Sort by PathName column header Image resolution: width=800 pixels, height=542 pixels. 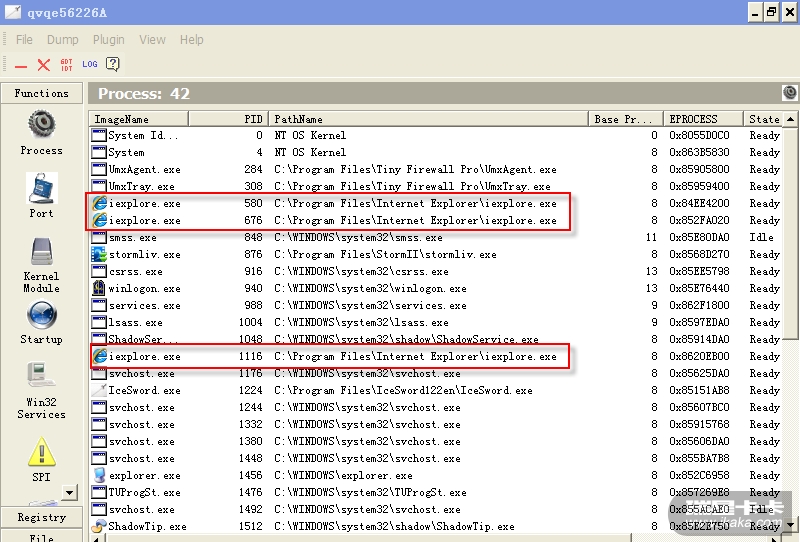pos(429,119)
